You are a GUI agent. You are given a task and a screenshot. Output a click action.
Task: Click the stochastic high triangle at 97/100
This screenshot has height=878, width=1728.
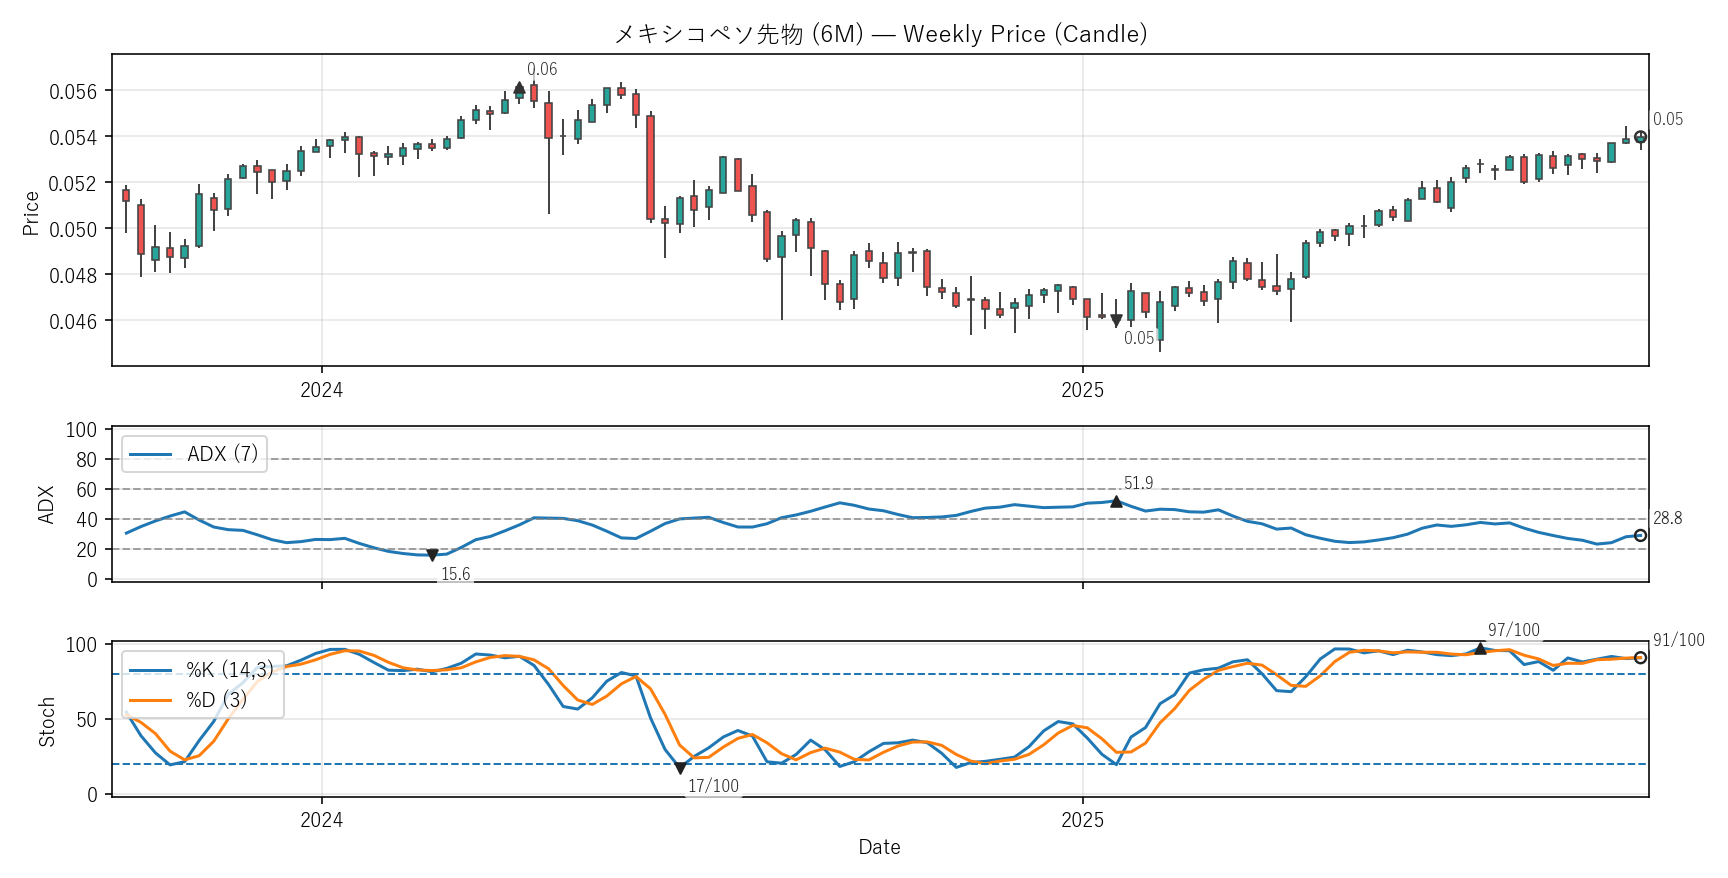pos(1480,649)
